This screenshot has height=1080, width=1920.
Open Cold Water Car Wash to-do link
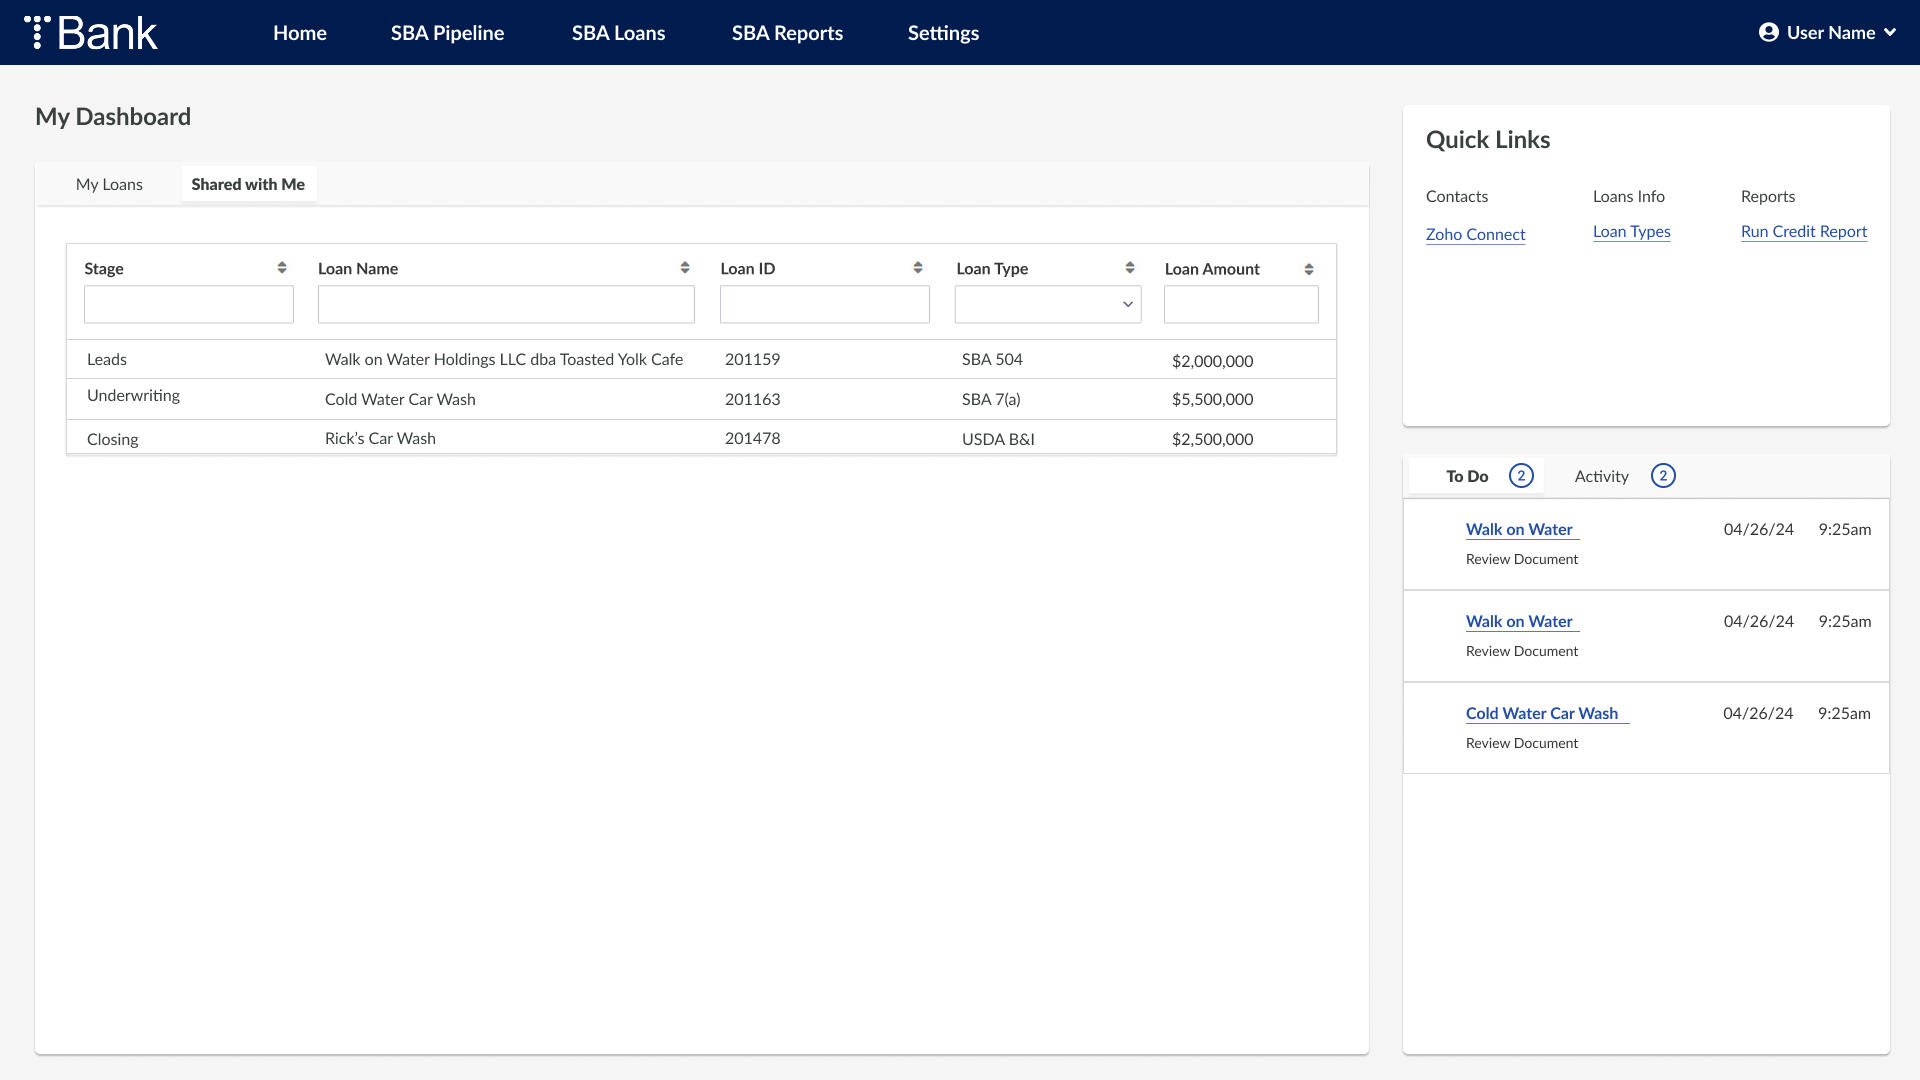coord(1541,713)
